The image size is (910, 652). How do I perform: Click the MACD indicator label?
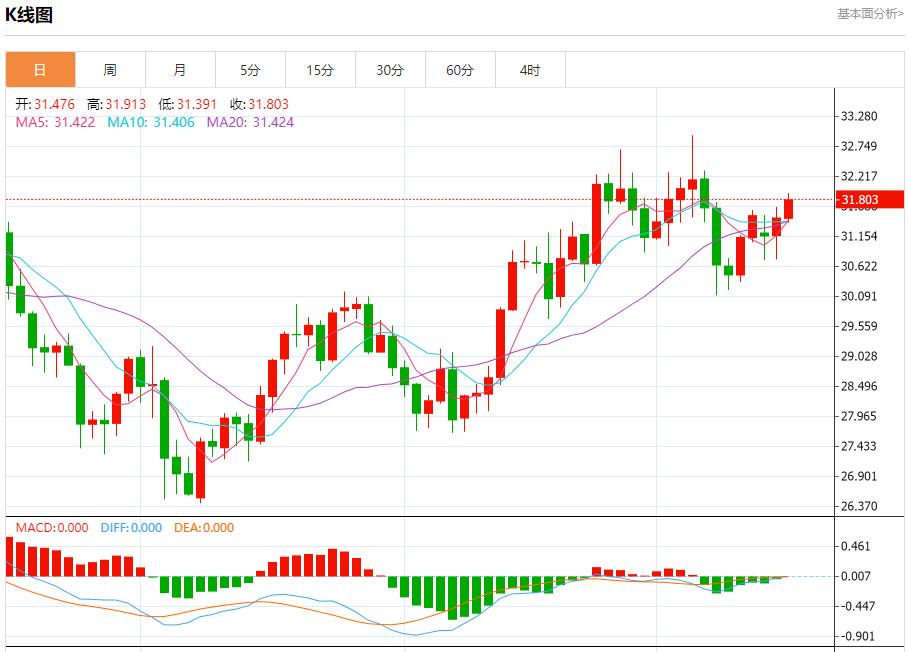51,528
